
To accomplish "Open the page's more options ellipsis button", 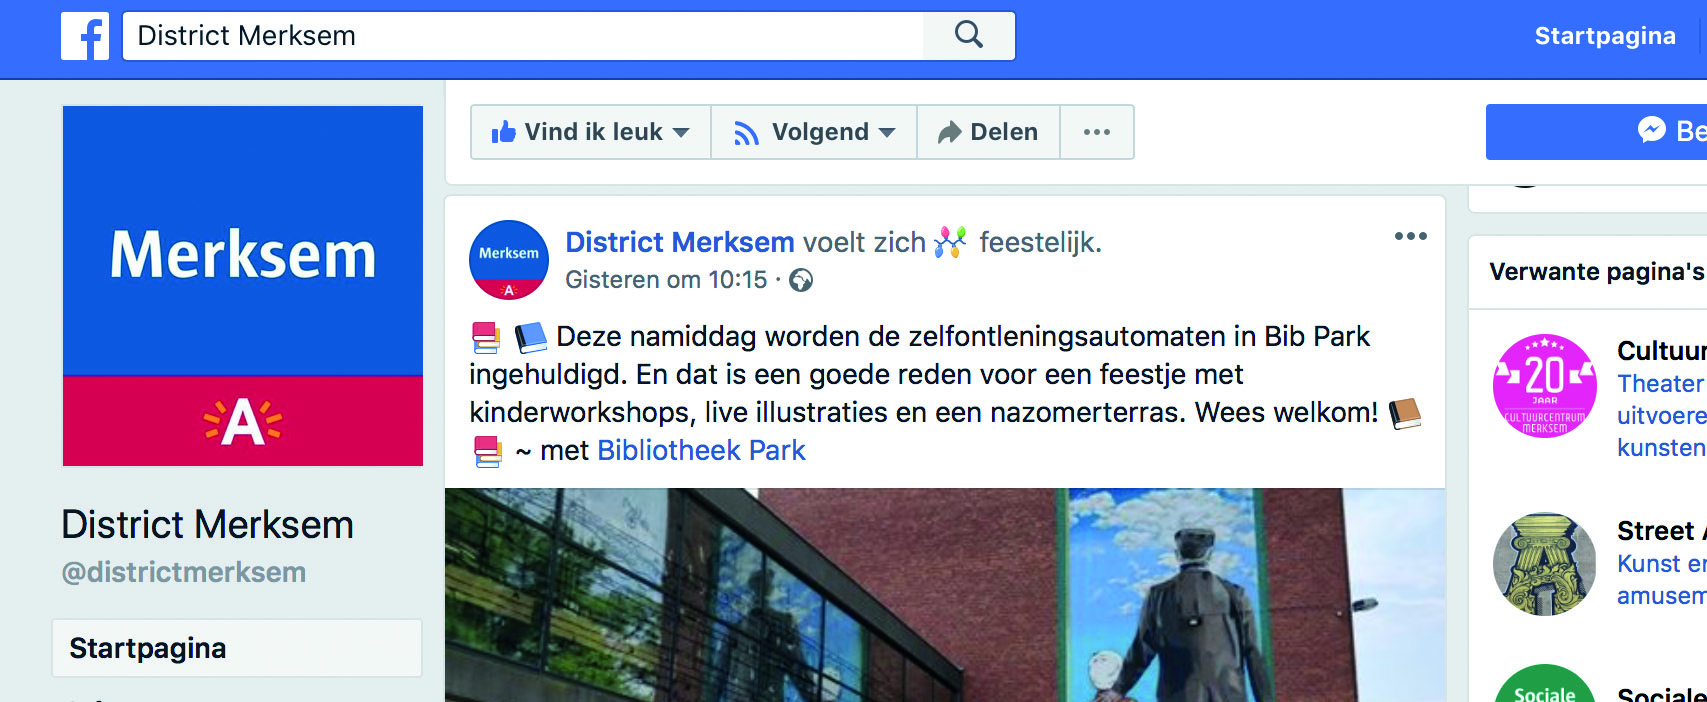I will 1097,132.
